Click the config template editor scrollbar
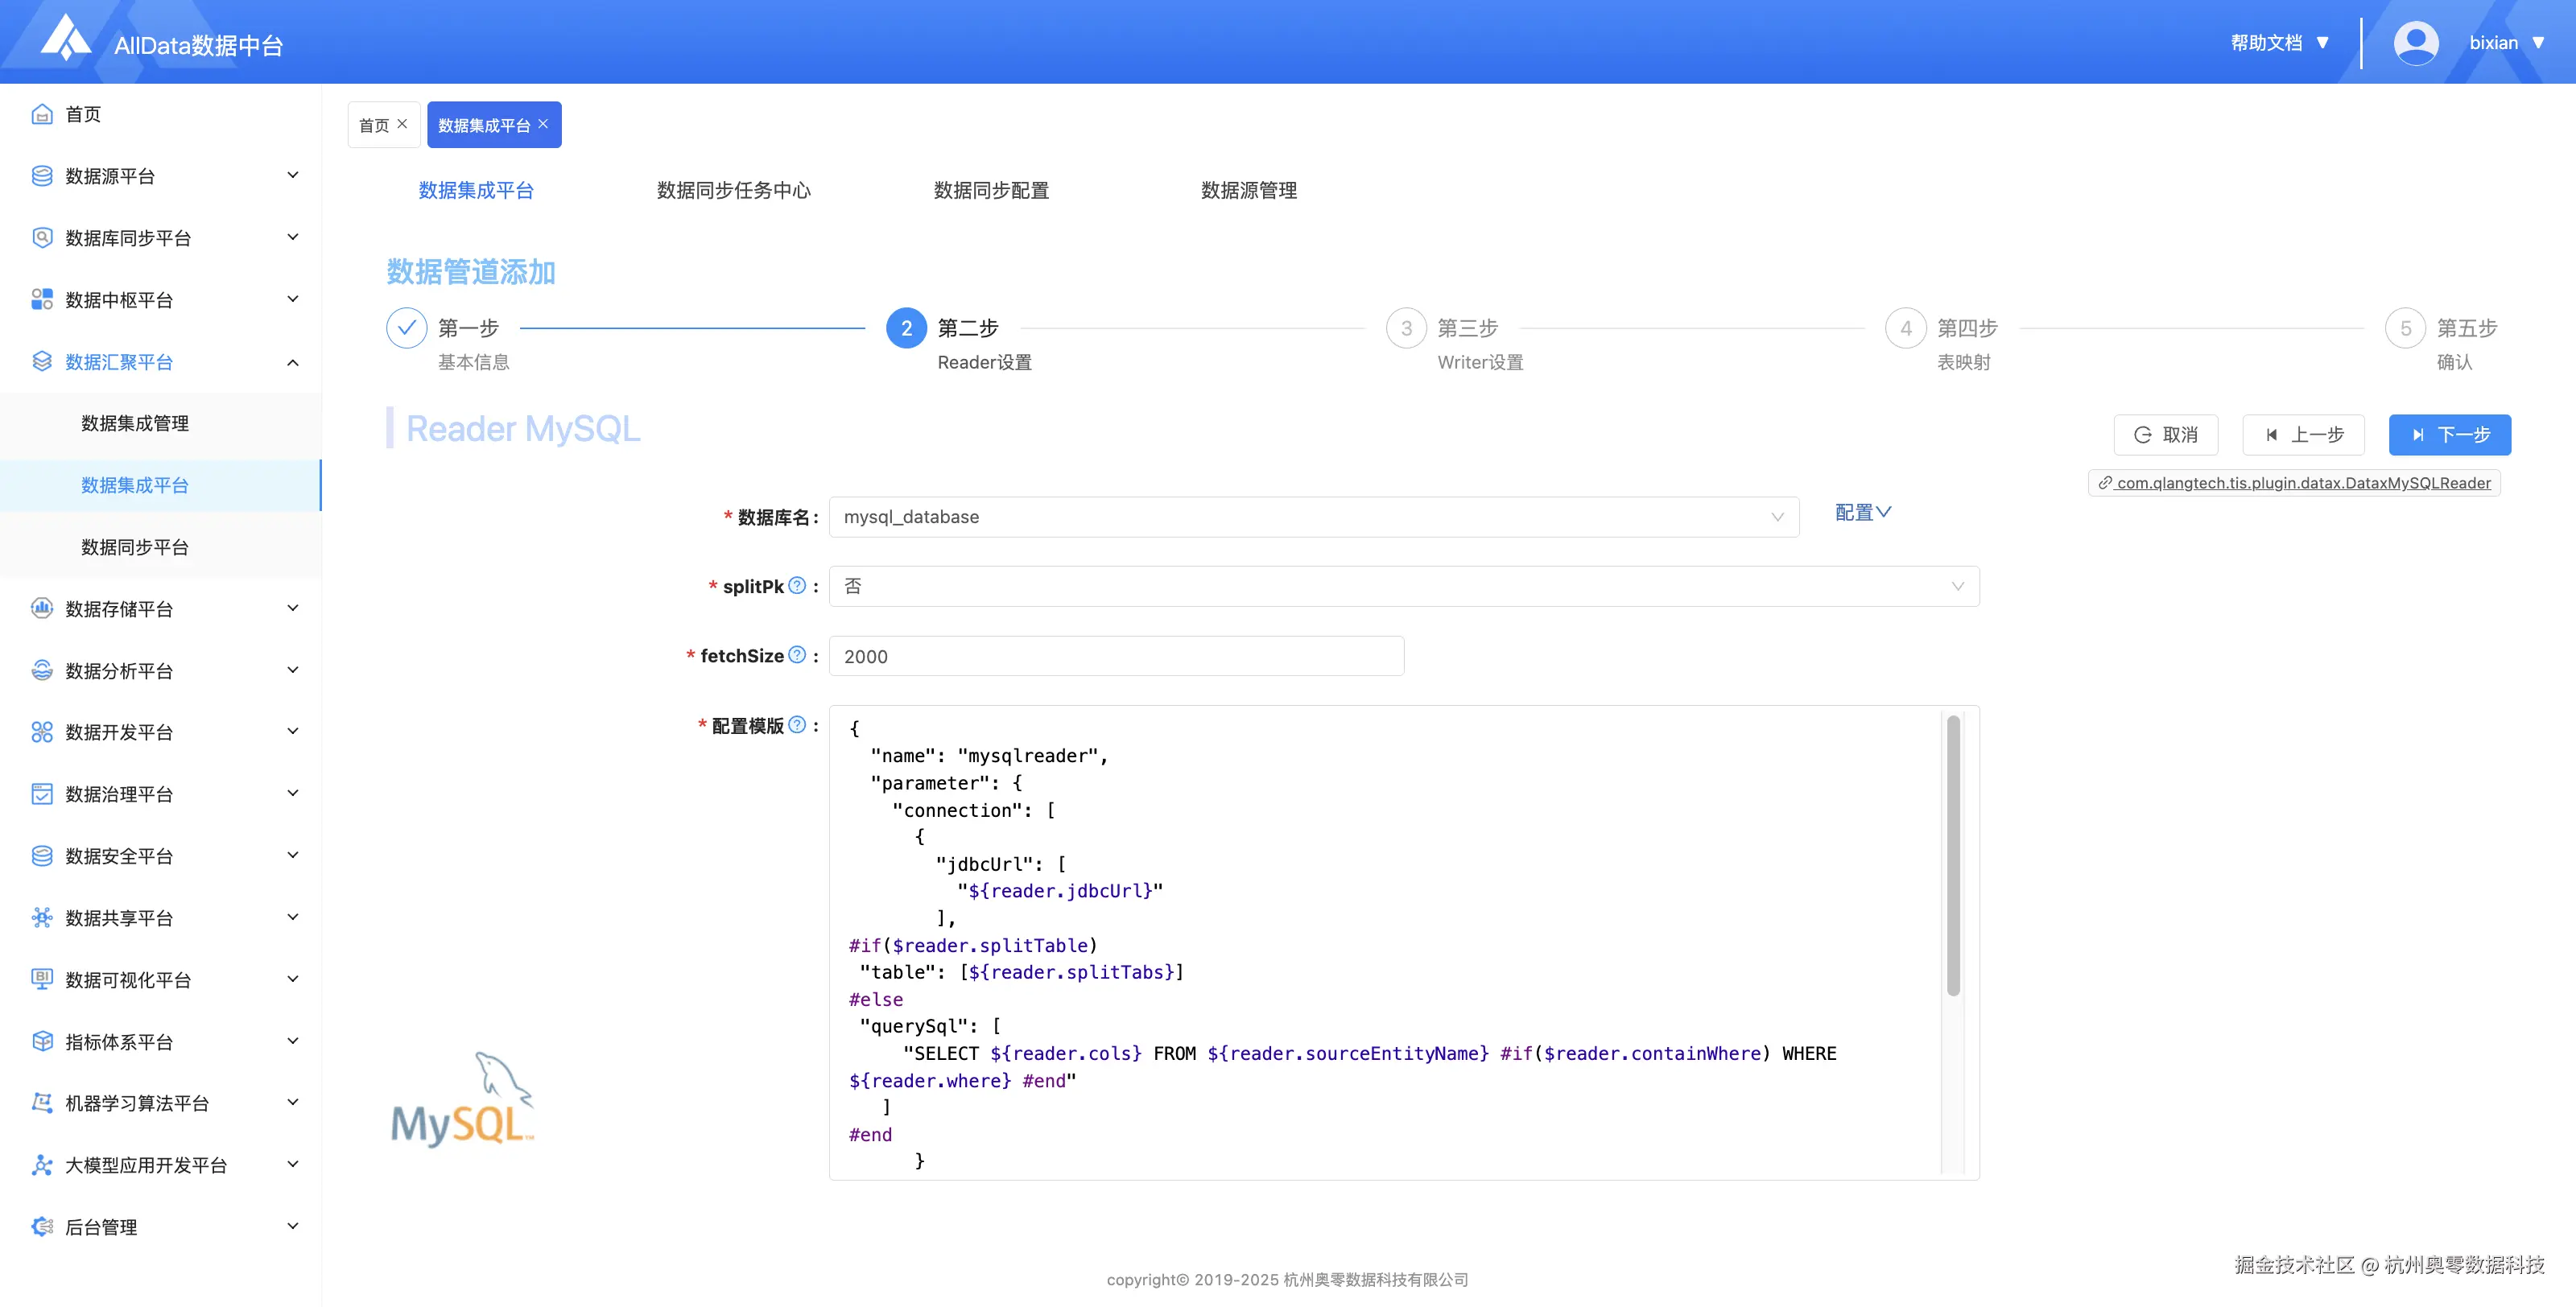 [1952, 855]
